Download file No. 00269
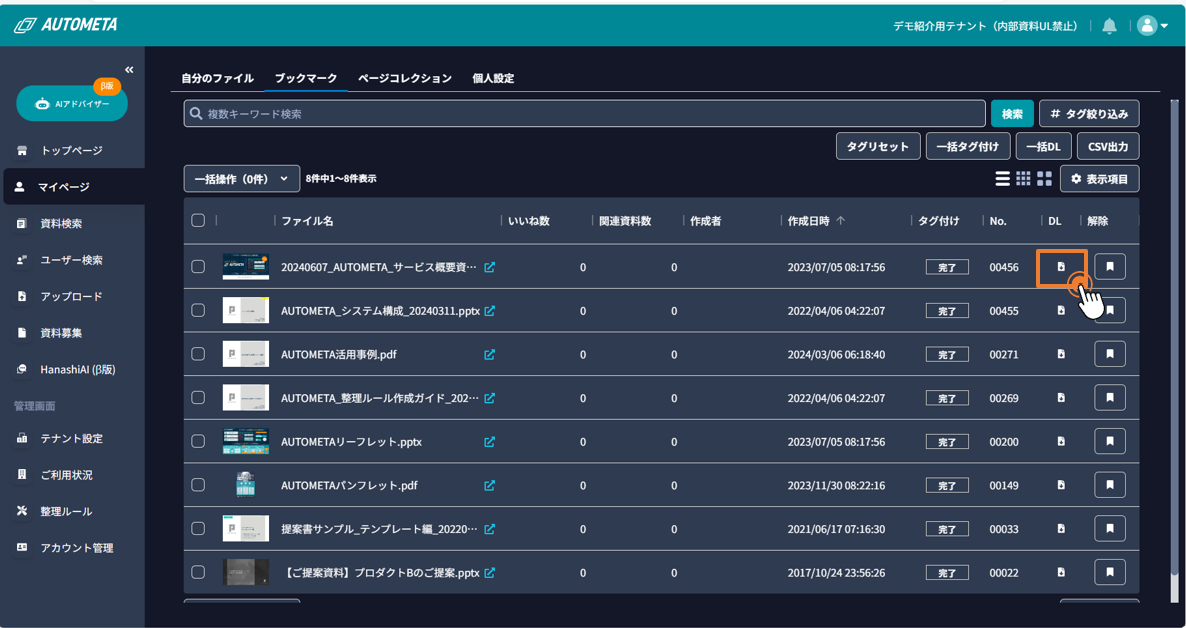This screenshot has height=628, width=1186. [1061, 398]
